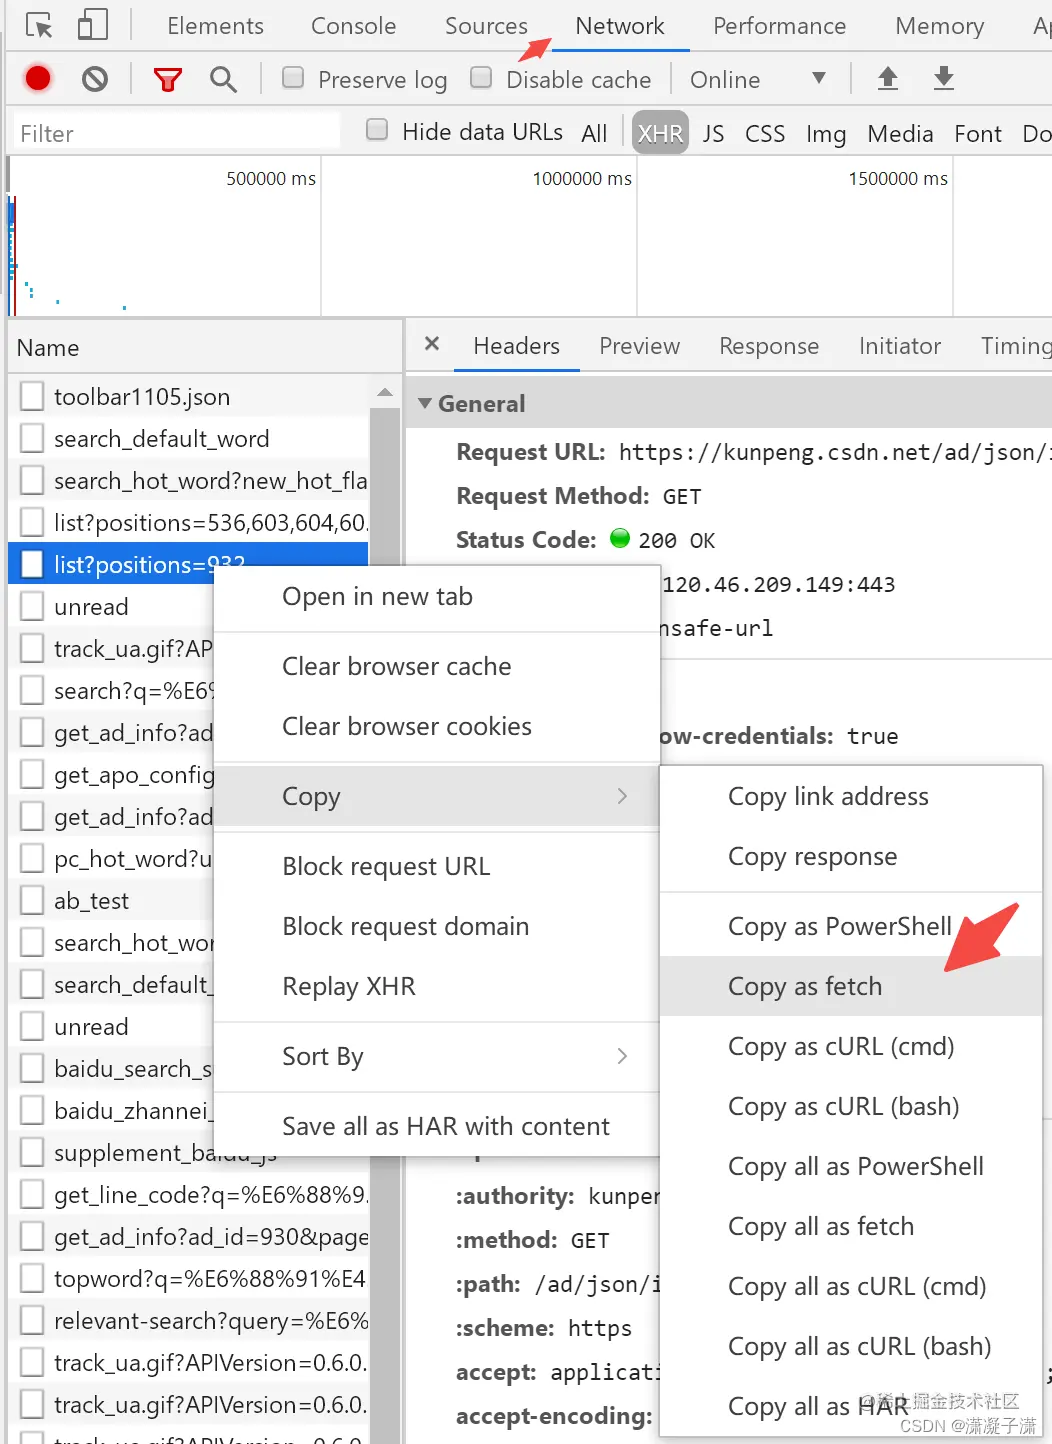Screen dimensions: 1052x1444
Task: Filter requests by All types
Action: pos(594,133)
